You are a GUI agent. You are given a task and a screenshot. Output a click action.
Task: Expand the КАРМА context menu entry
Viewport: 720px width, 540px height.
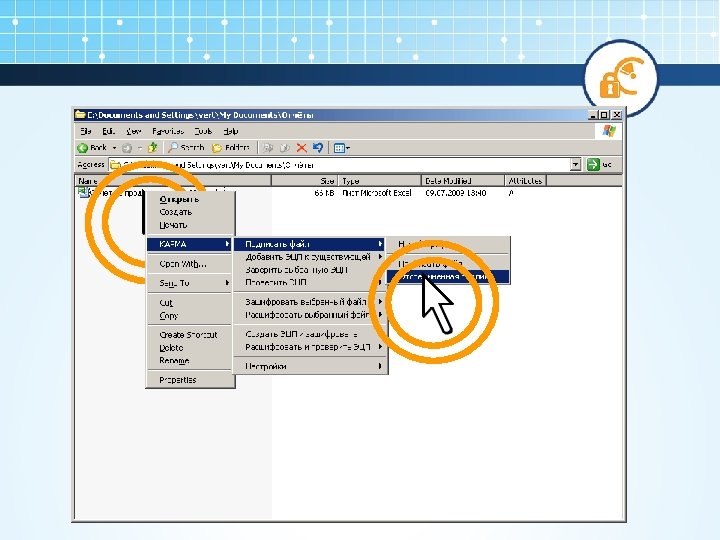[189, 244]
